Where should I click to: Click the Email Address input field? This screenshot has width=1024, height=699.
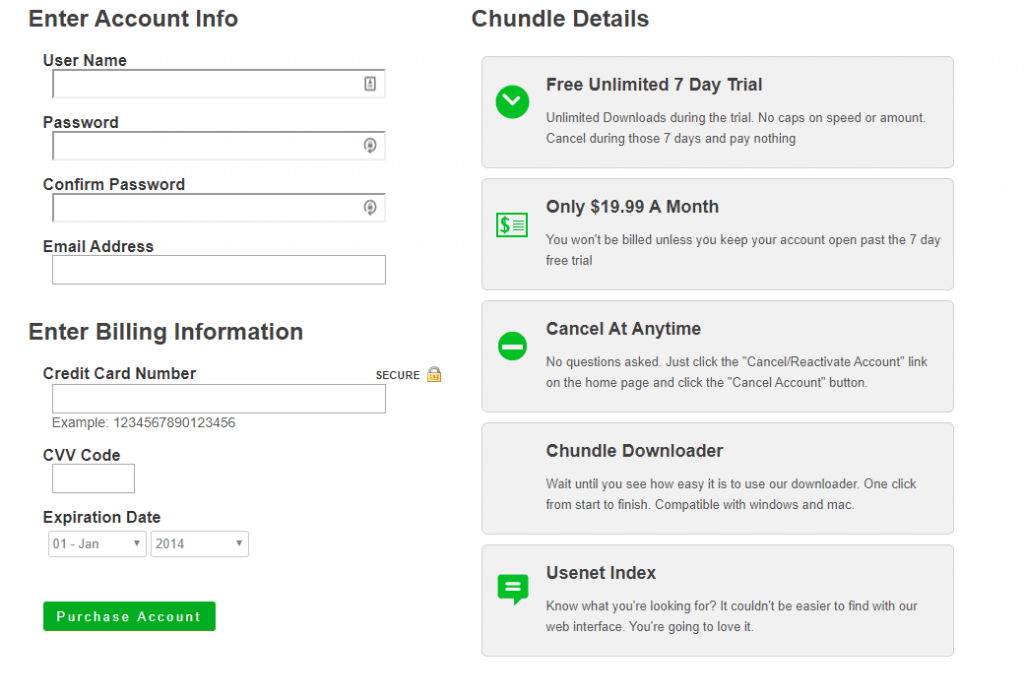pyautogui.click(x=218, y=270)
